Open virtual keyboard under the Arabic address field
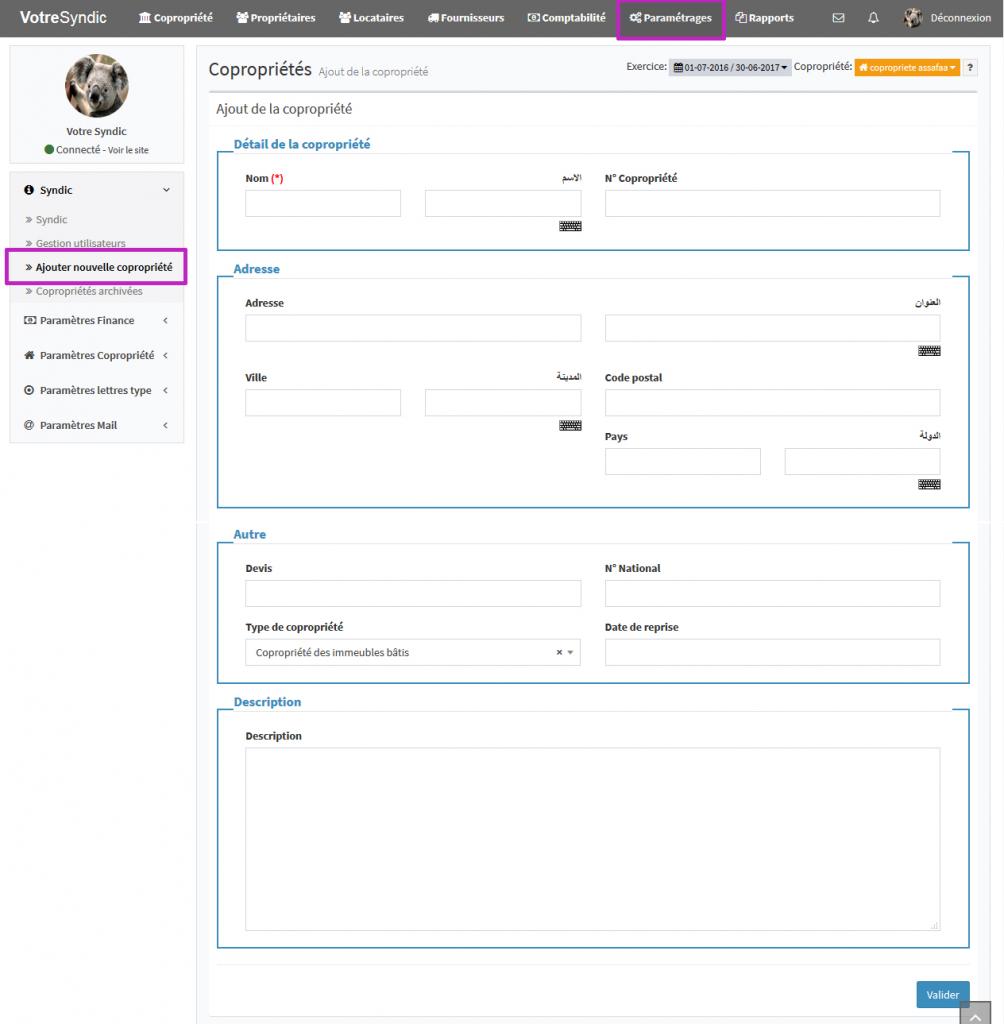Viewport: 1004px width, 1024px height. click(929, 351)
